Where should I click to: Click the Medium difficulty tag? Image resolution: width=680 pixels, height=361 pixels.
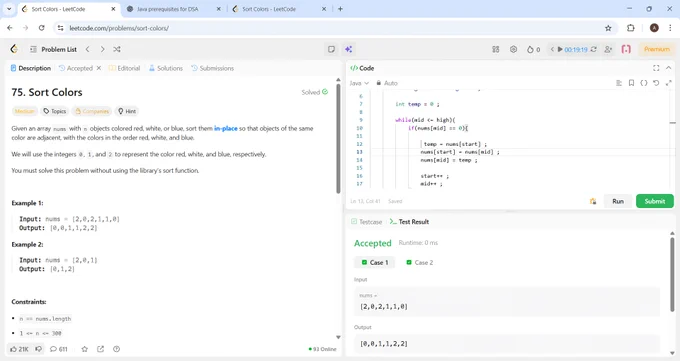(x=24, y=111)
